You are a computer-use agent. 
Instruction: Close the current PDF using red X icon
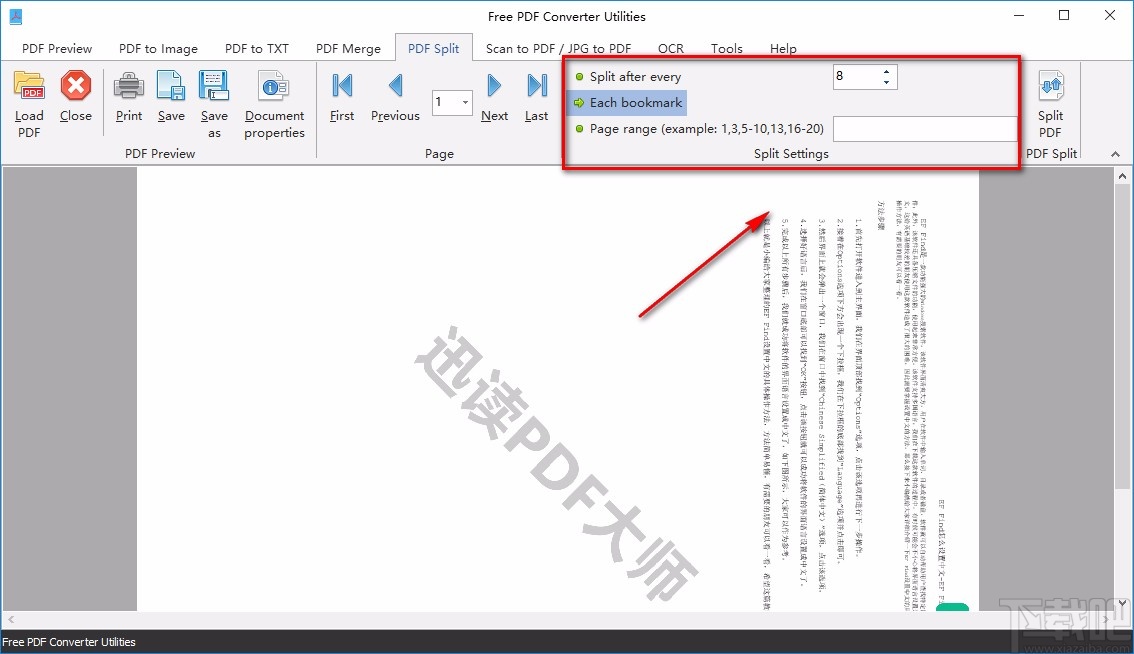[x=75, y=86]
